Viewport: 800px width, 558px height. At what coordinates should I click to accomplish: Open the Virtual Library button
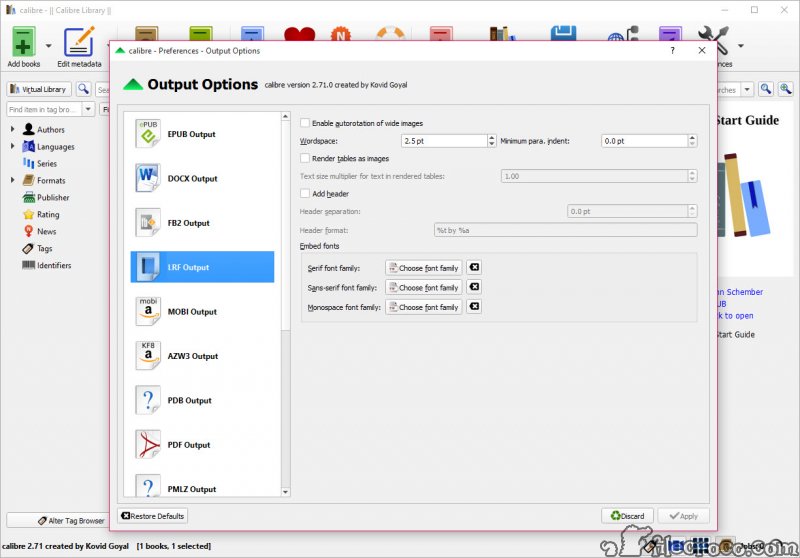(x=39, y=89)
